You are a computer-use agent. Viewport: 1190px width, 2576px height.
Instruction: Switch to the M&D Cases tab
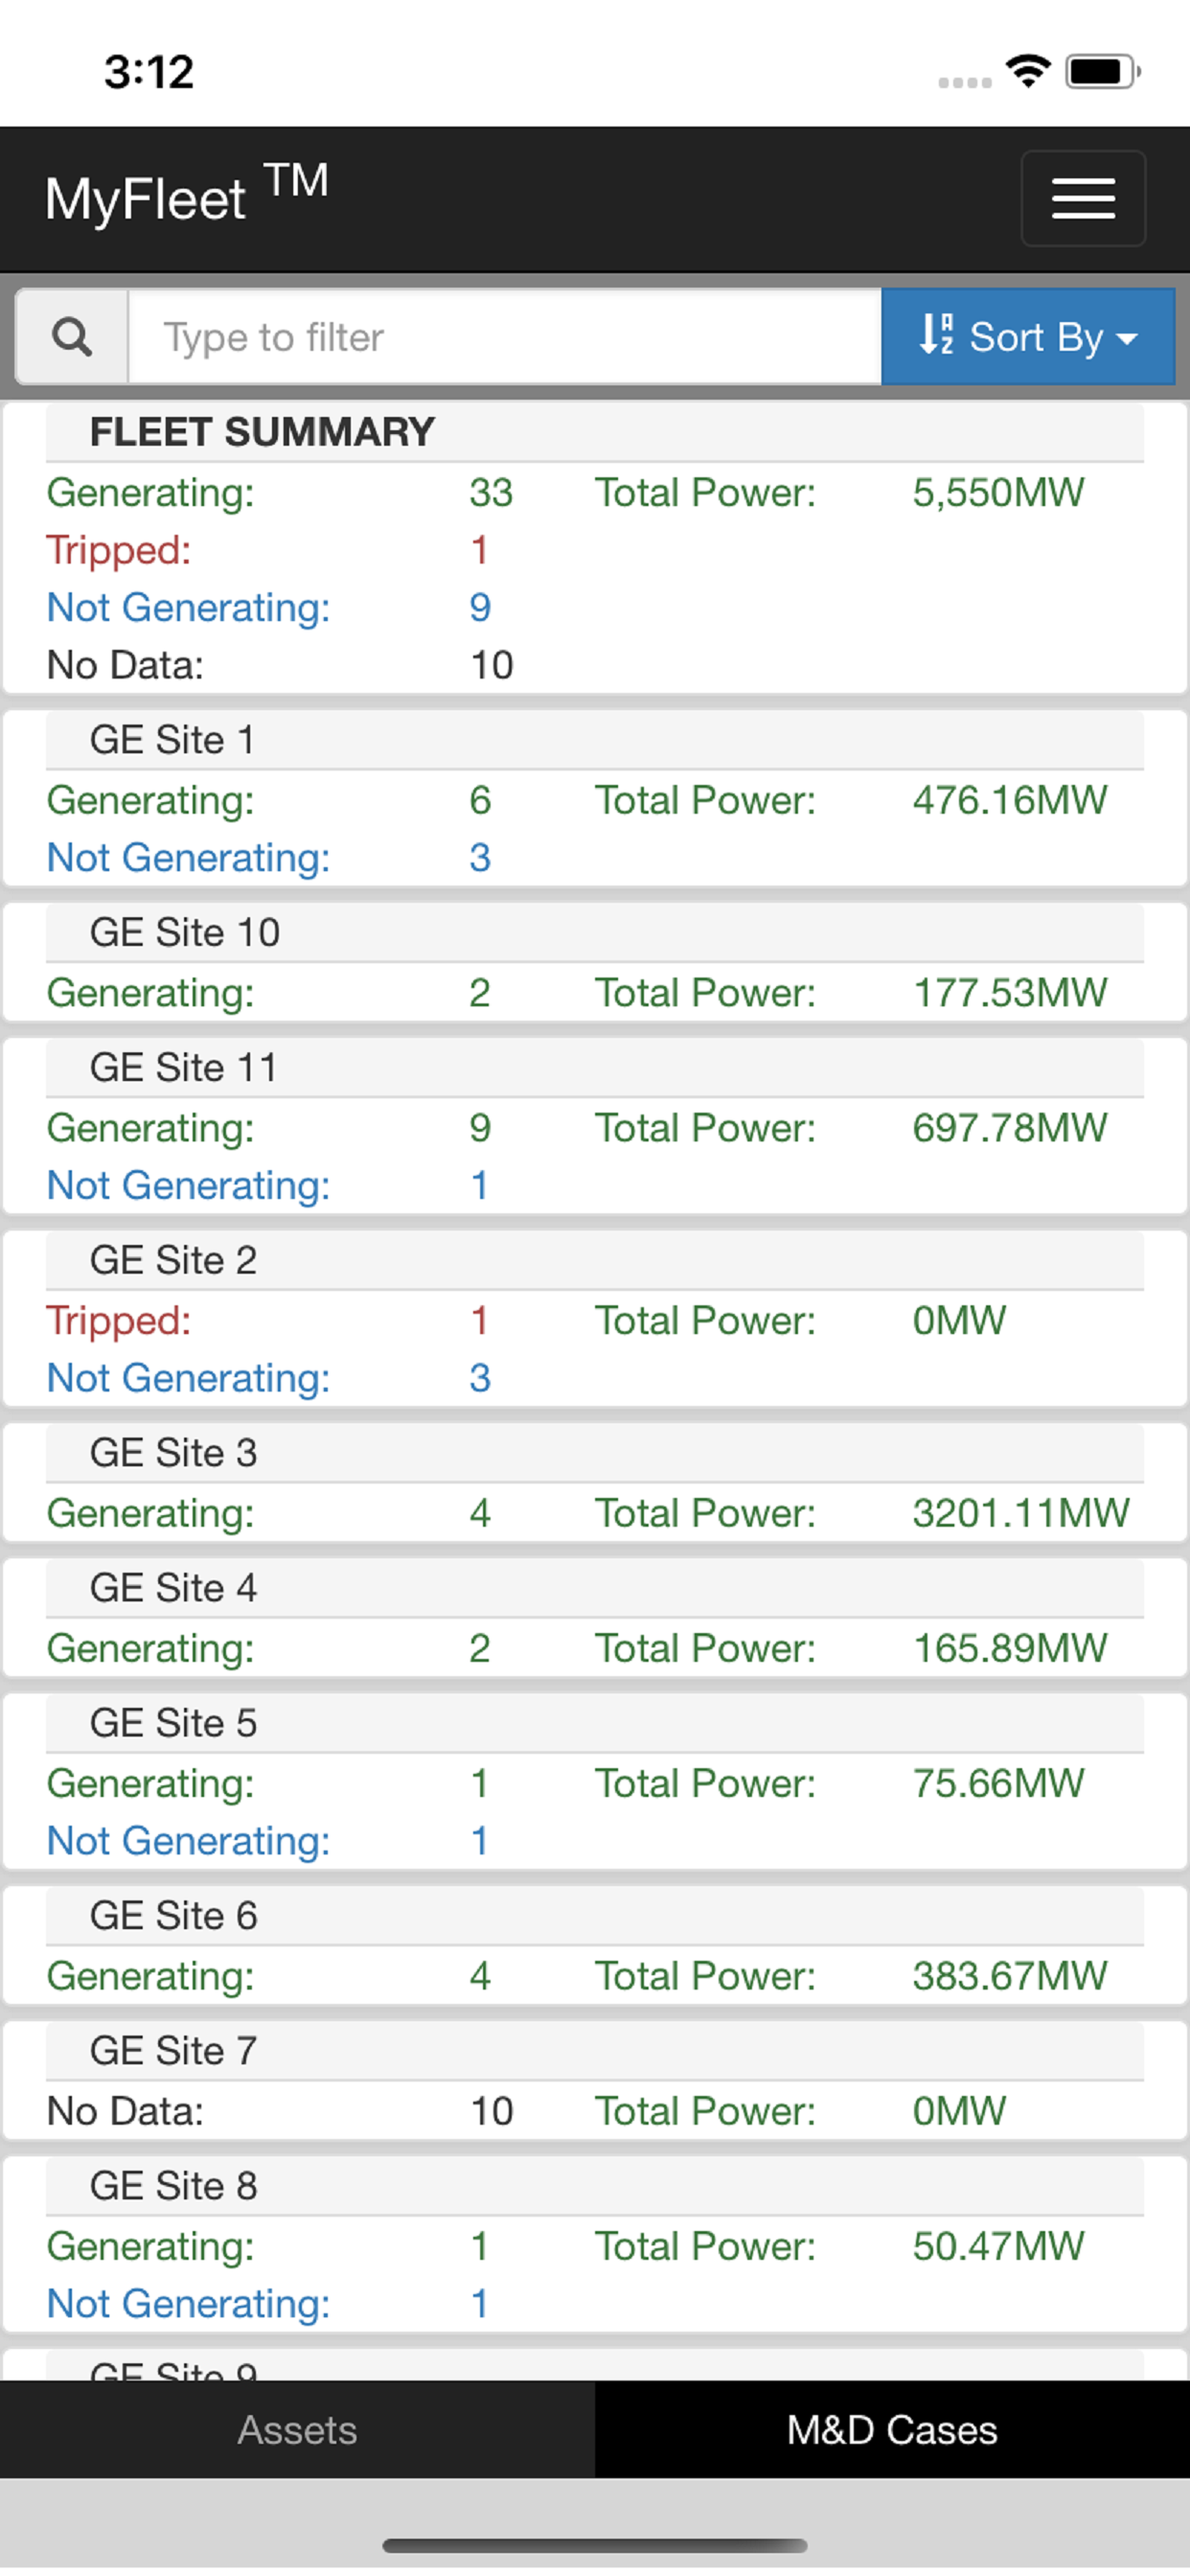tap(892, 2429)
